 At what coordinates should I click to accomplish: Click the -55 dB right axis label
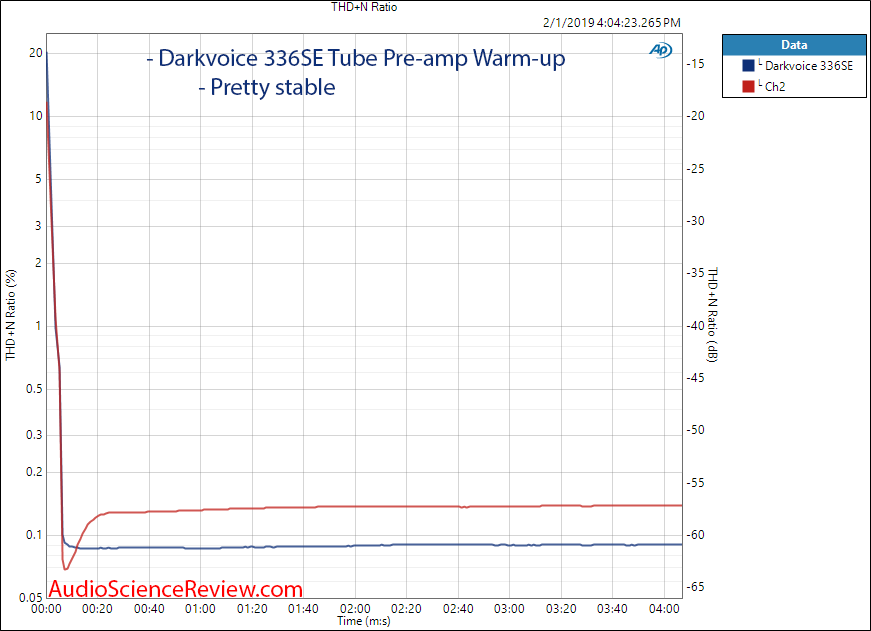point(695,483)
